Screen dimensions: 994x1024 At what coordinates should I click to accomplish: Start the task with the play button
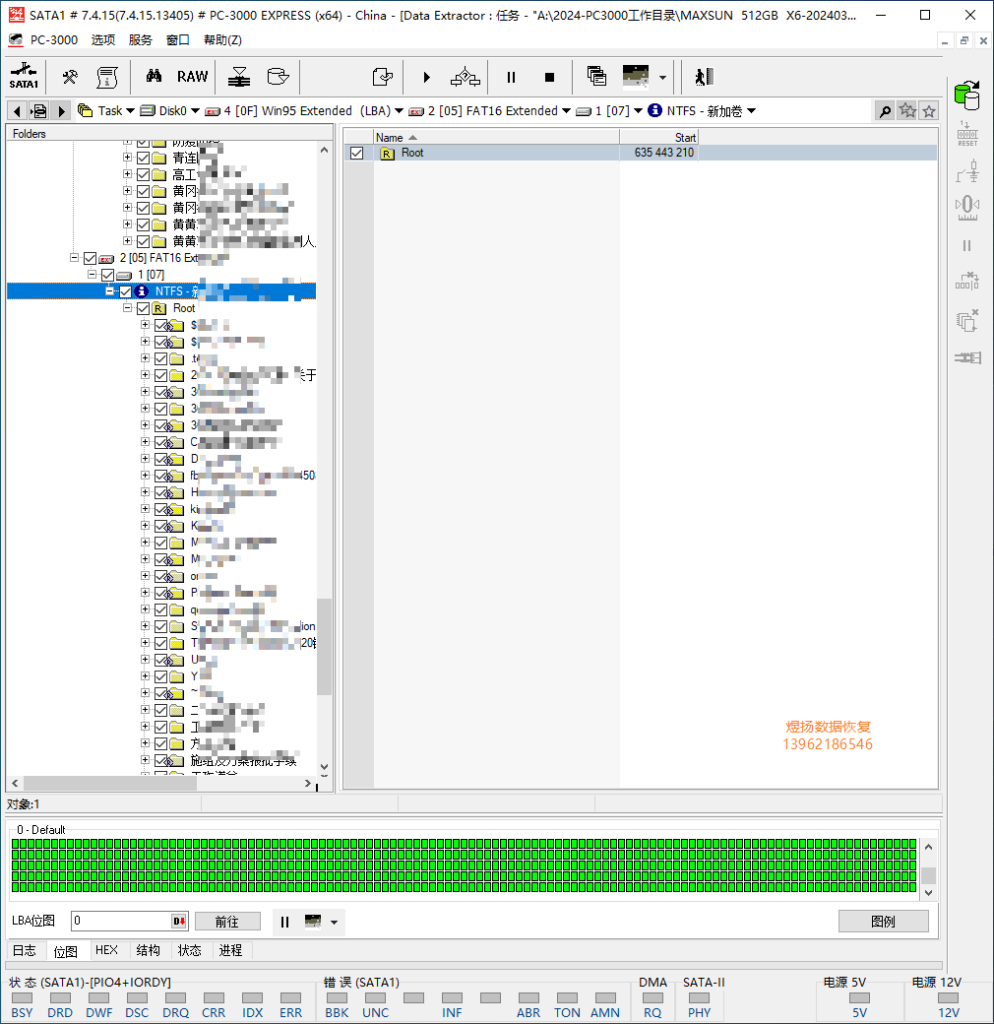coord(426,78)
